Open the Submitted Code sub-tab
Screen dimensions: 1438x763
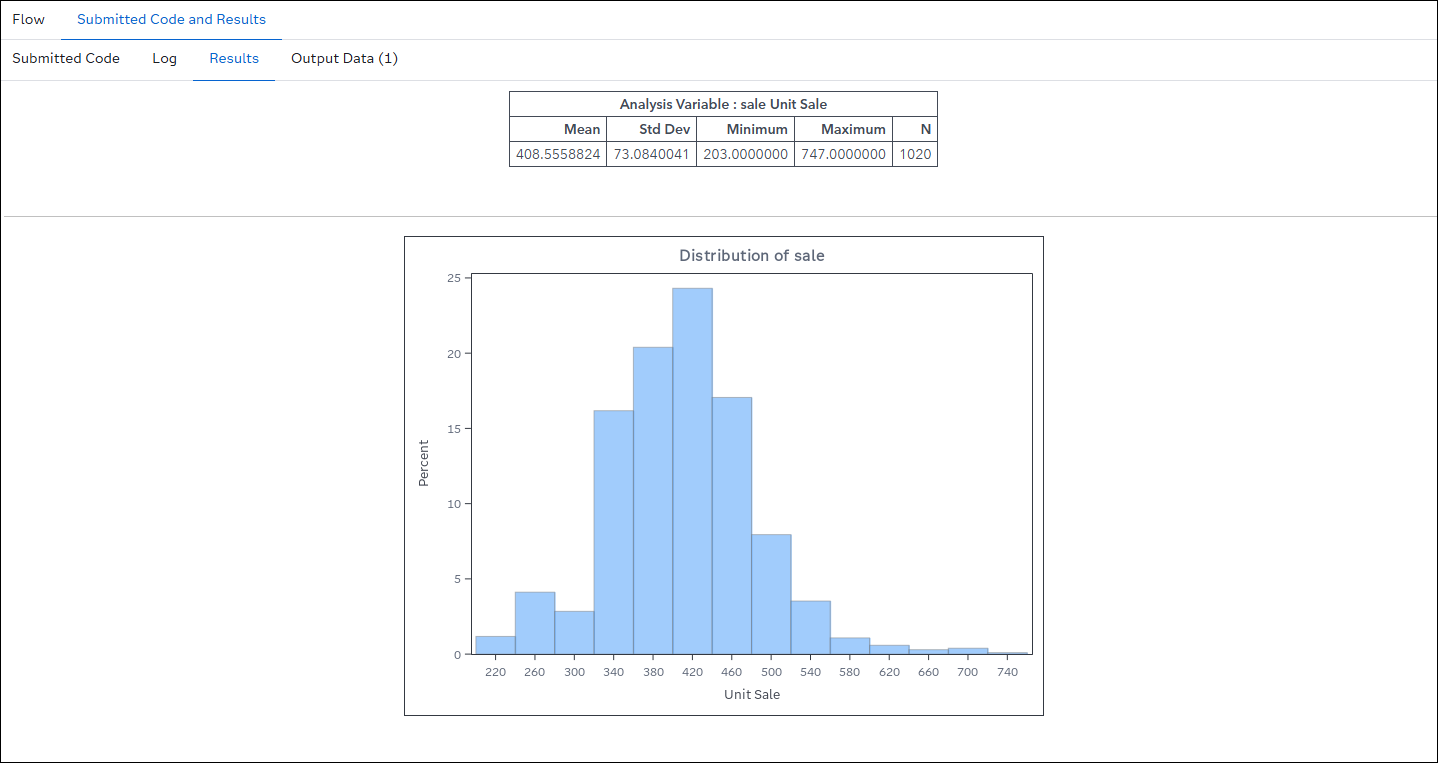[66, 58]
